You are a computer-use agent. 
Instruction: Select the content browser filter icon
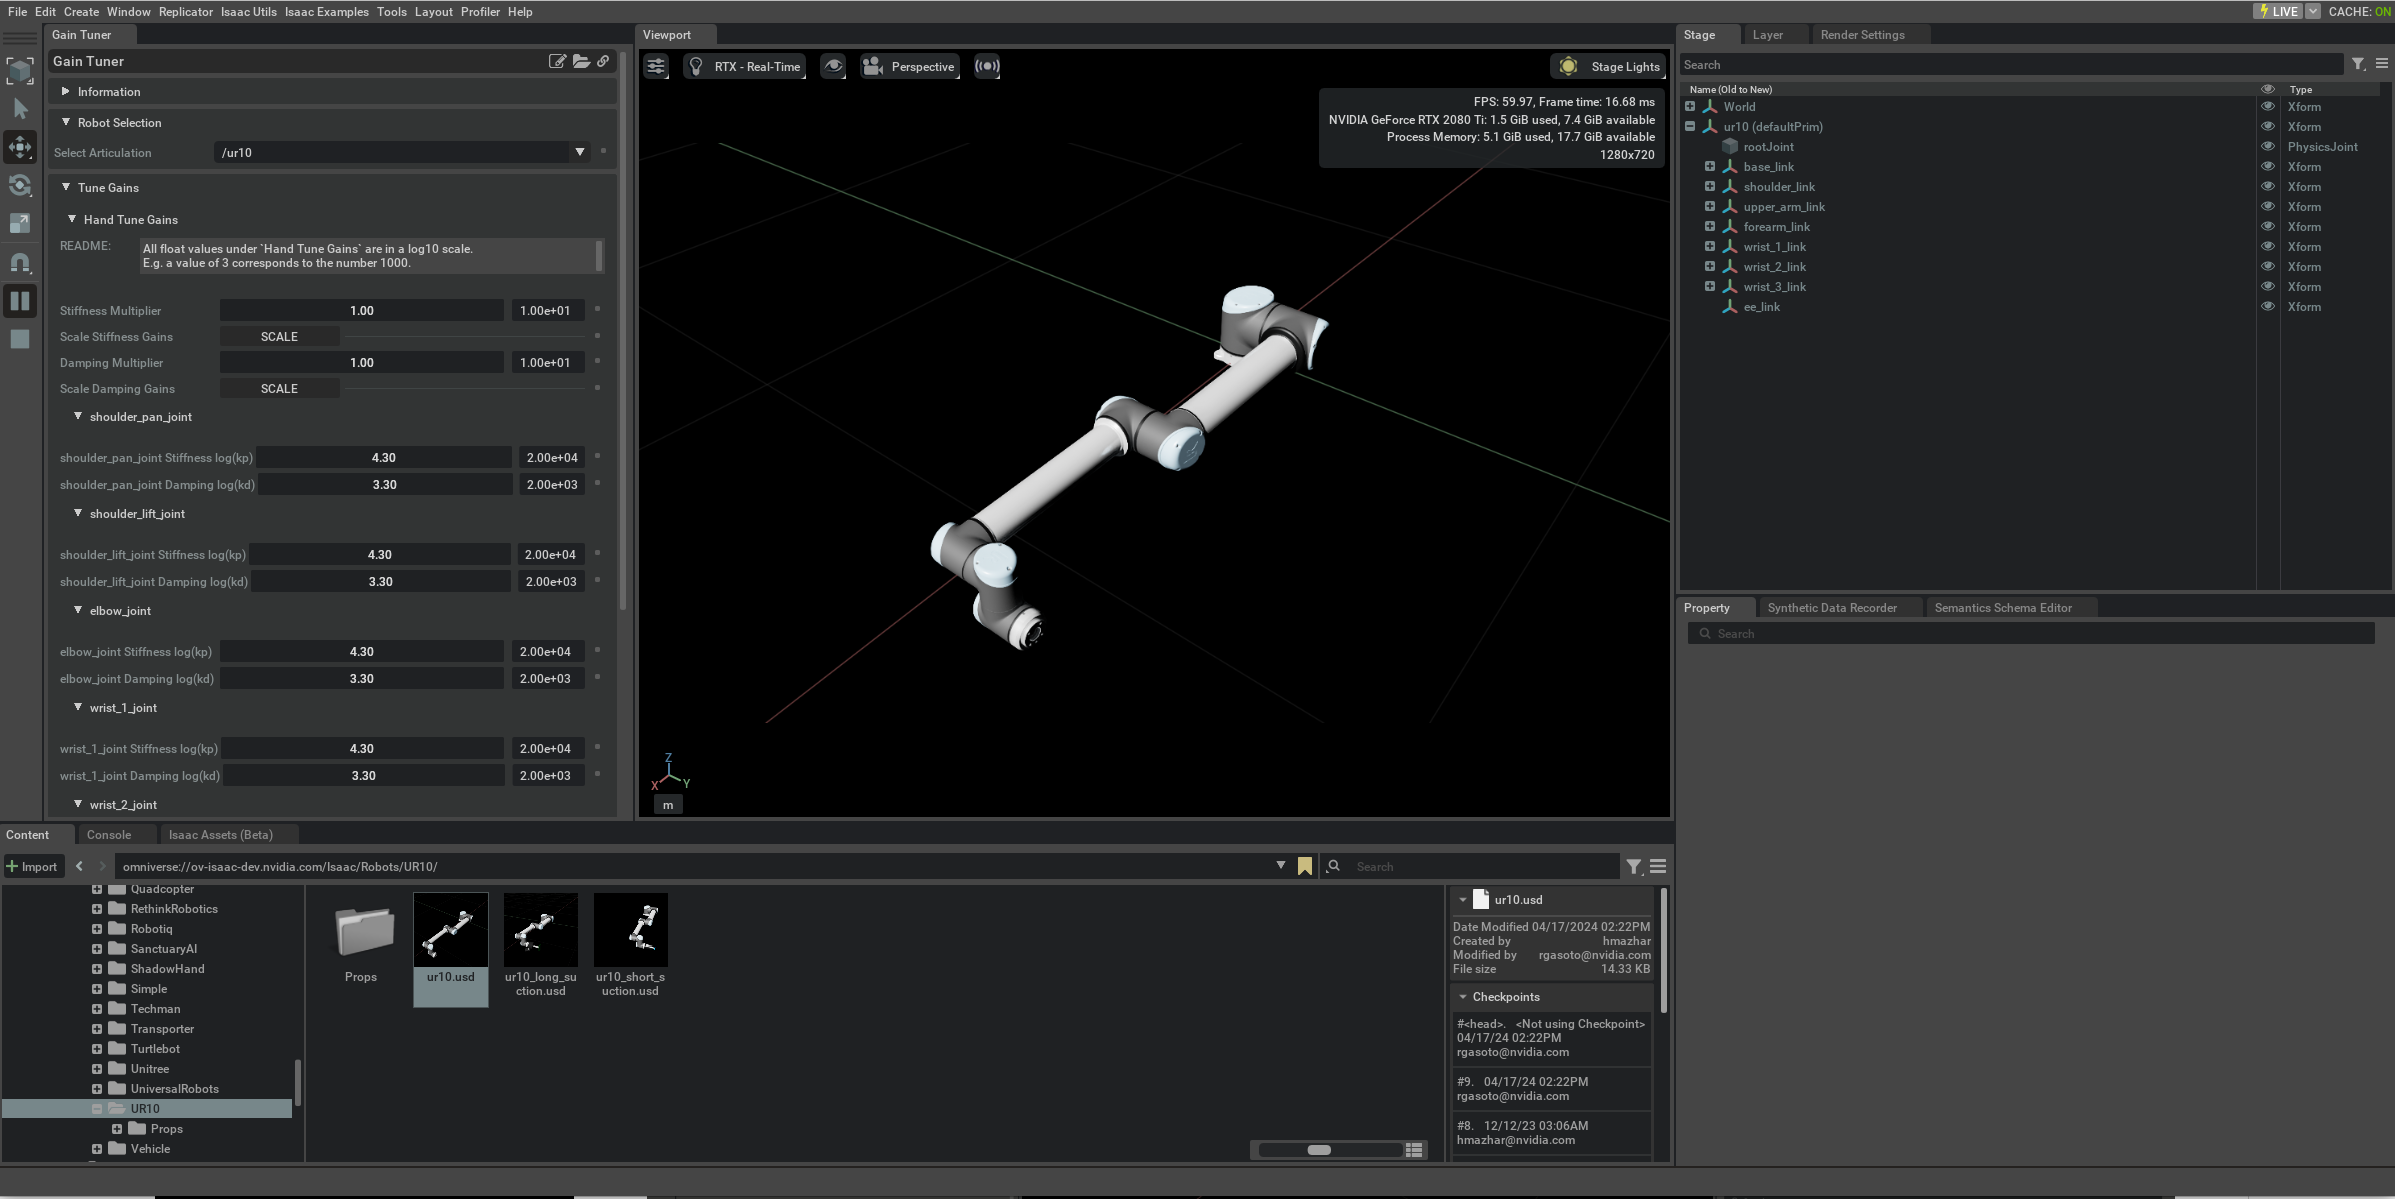[1634, 866]
